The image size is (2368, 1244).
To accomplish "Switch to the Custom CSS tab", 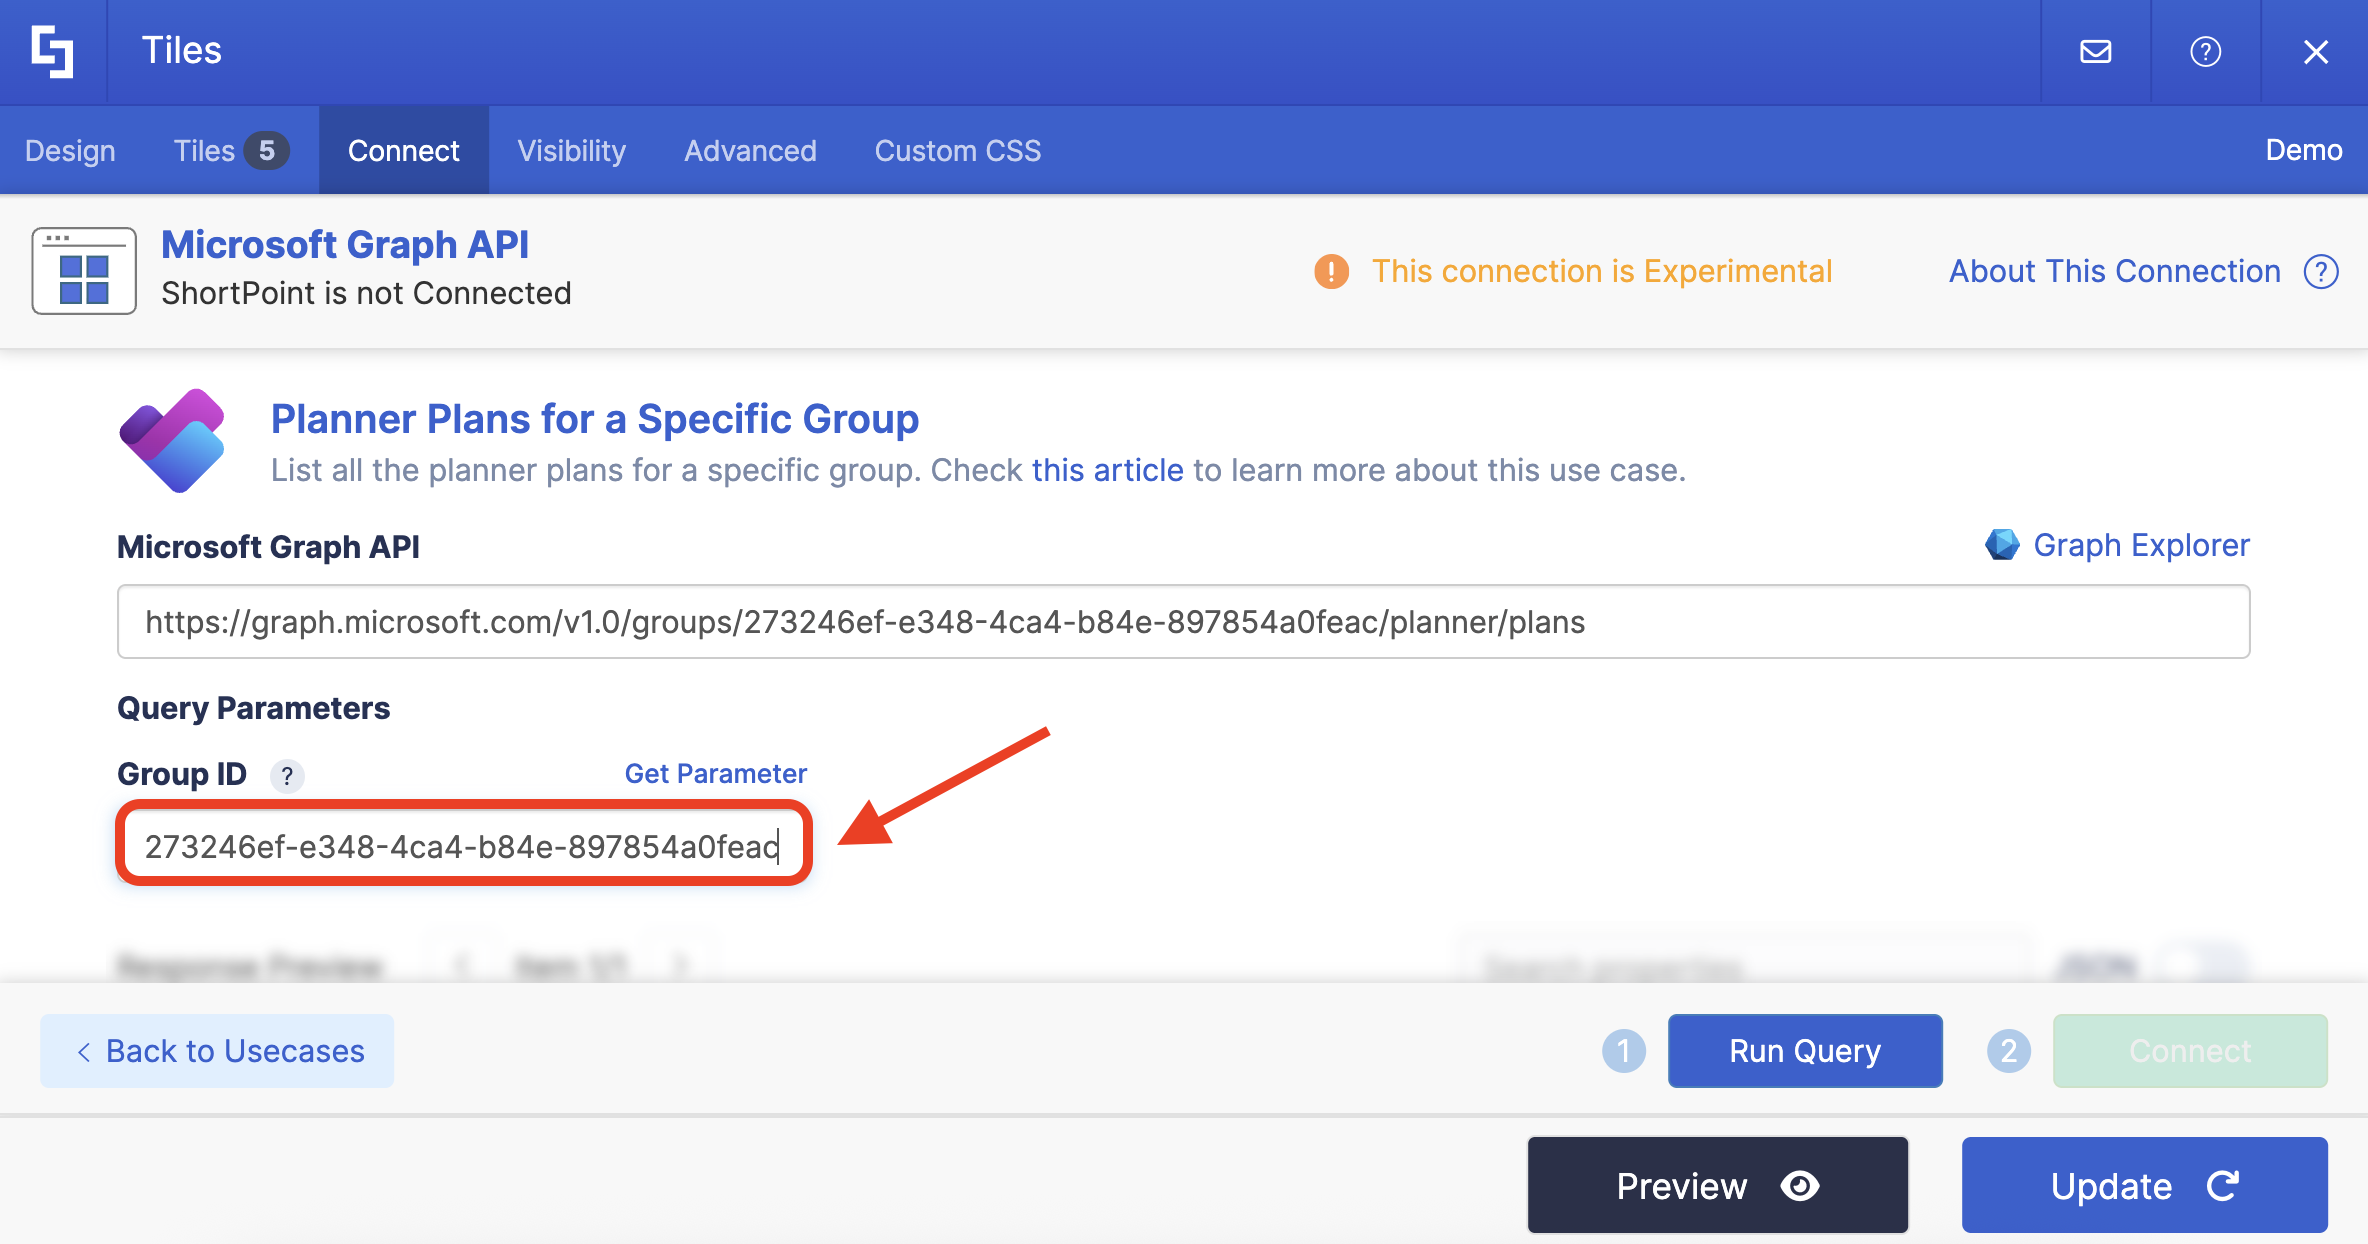I will tap(957, 150).
